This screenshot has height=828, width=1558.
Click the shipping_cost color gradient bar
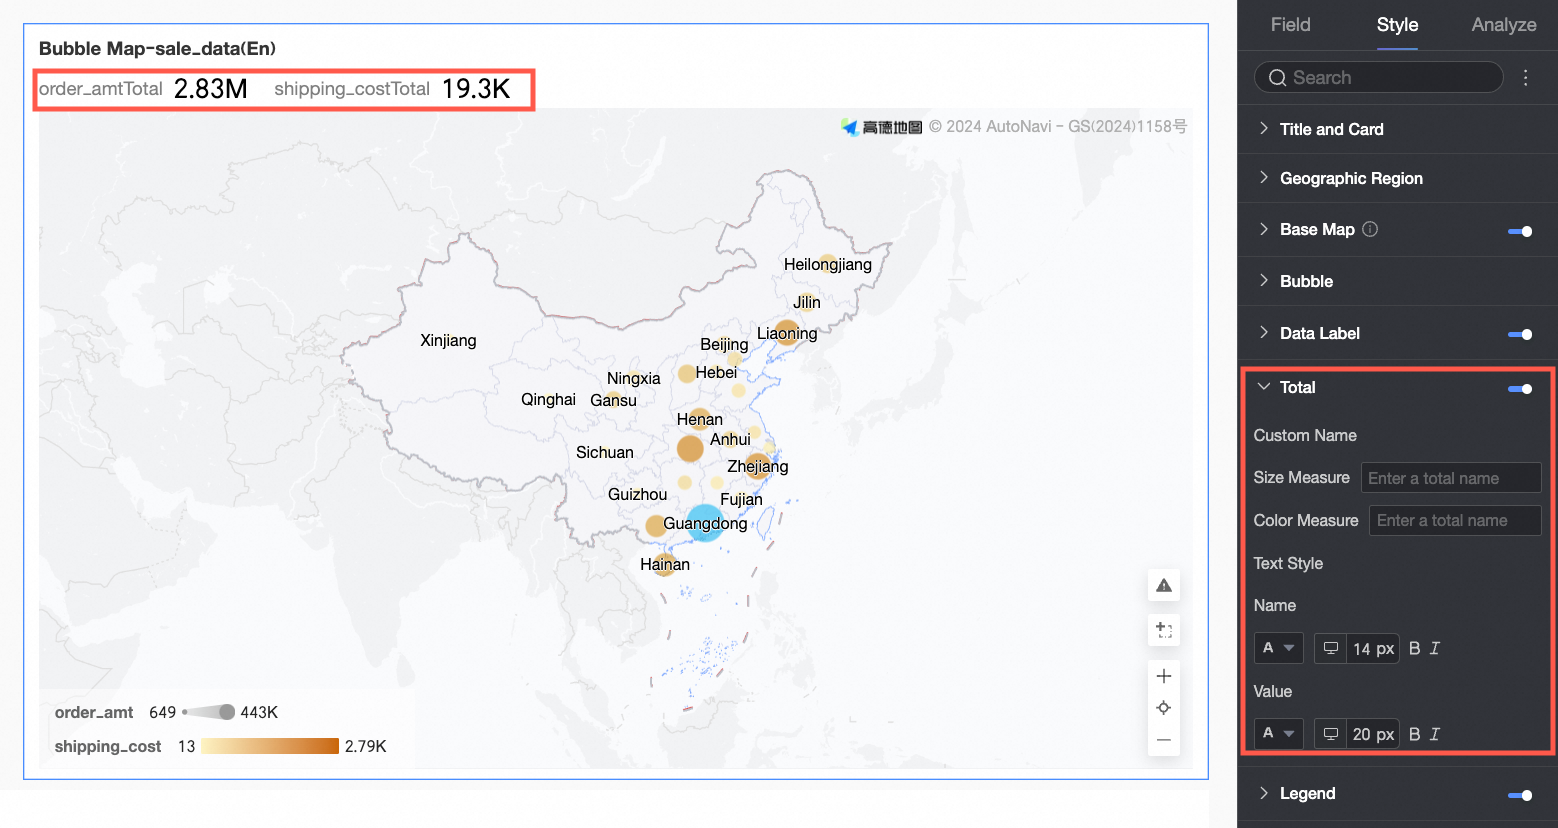(270, 746)
